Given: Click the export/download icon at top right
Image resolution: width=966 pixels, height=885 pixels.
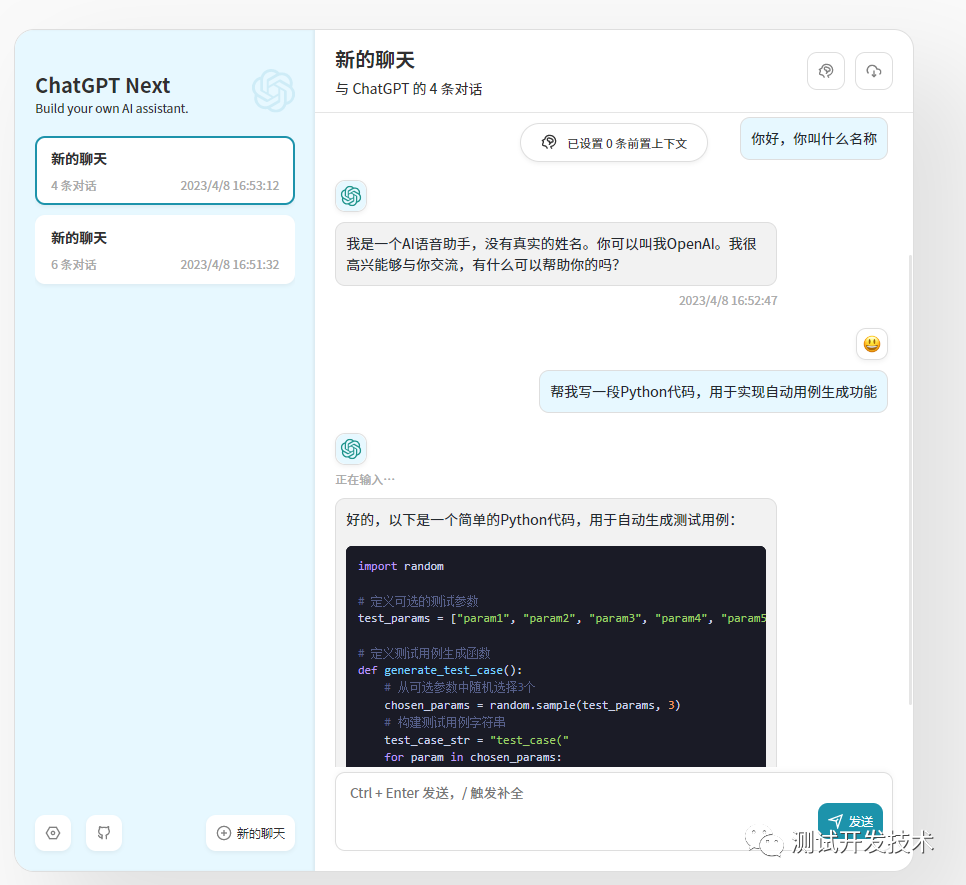Looking at the screenshot, I should pyautogui.click(x=874, y=70).
